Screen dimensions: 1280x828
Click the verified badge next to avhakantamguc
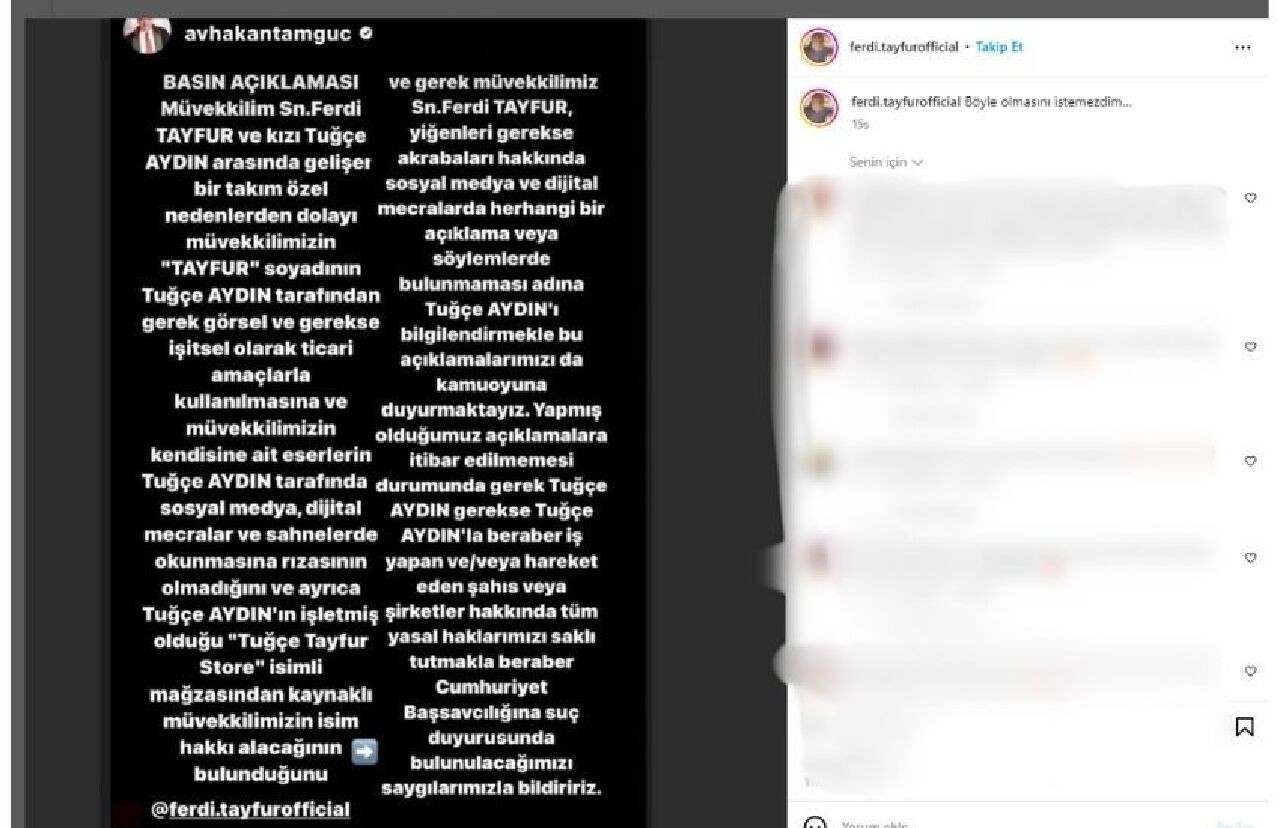[366, 33]
